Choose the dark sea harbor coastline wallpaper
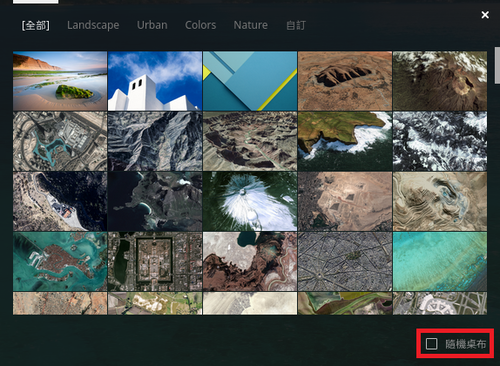The image size is (500, 366). point(60,201)
